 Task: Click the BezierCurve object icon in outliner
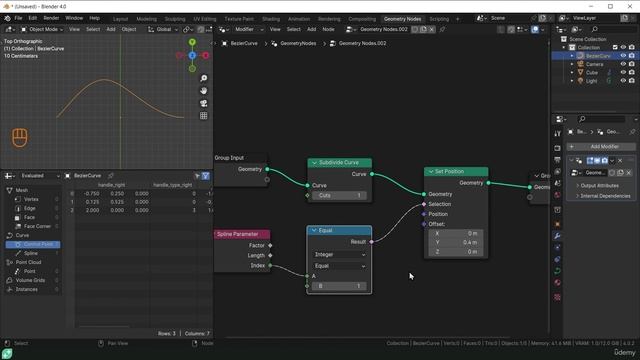coord(580,56)
